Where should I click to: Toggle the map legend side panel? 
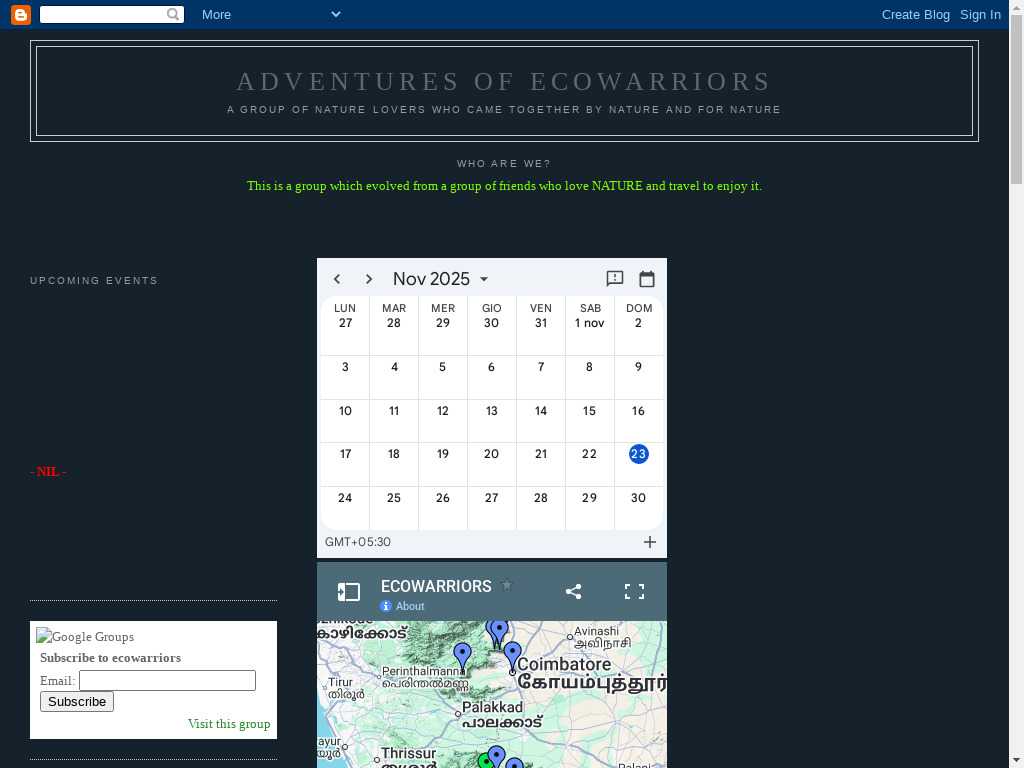pos(348,592)
